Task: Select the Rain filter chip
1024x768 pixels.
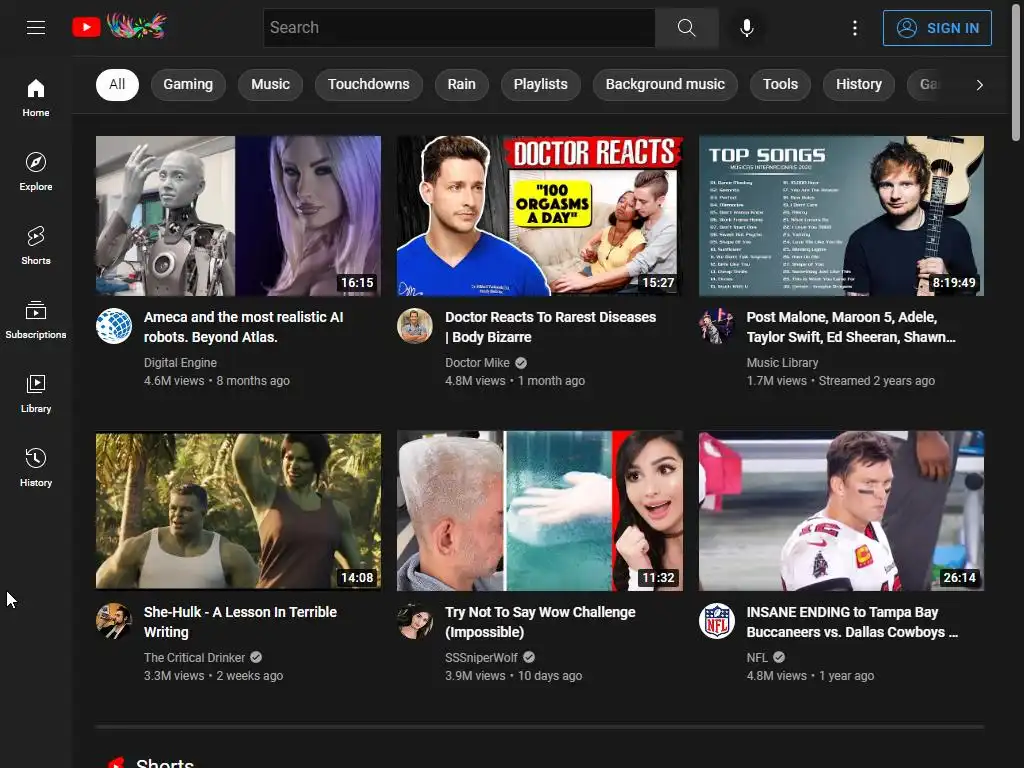Action: pos(461,84)
